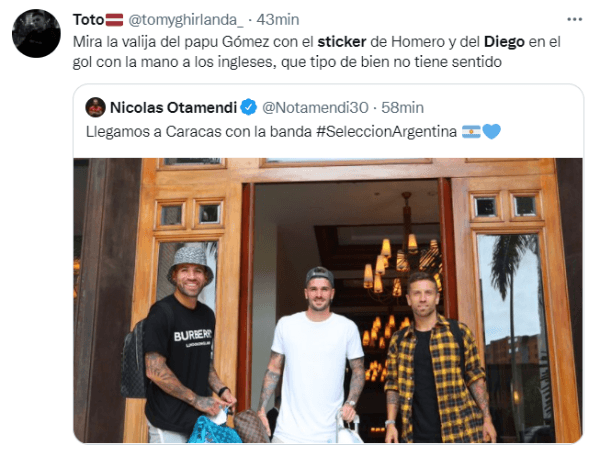600x456 pixels.
Task: Click the Latvia flag emoji beside Toto
Action: 114,20
